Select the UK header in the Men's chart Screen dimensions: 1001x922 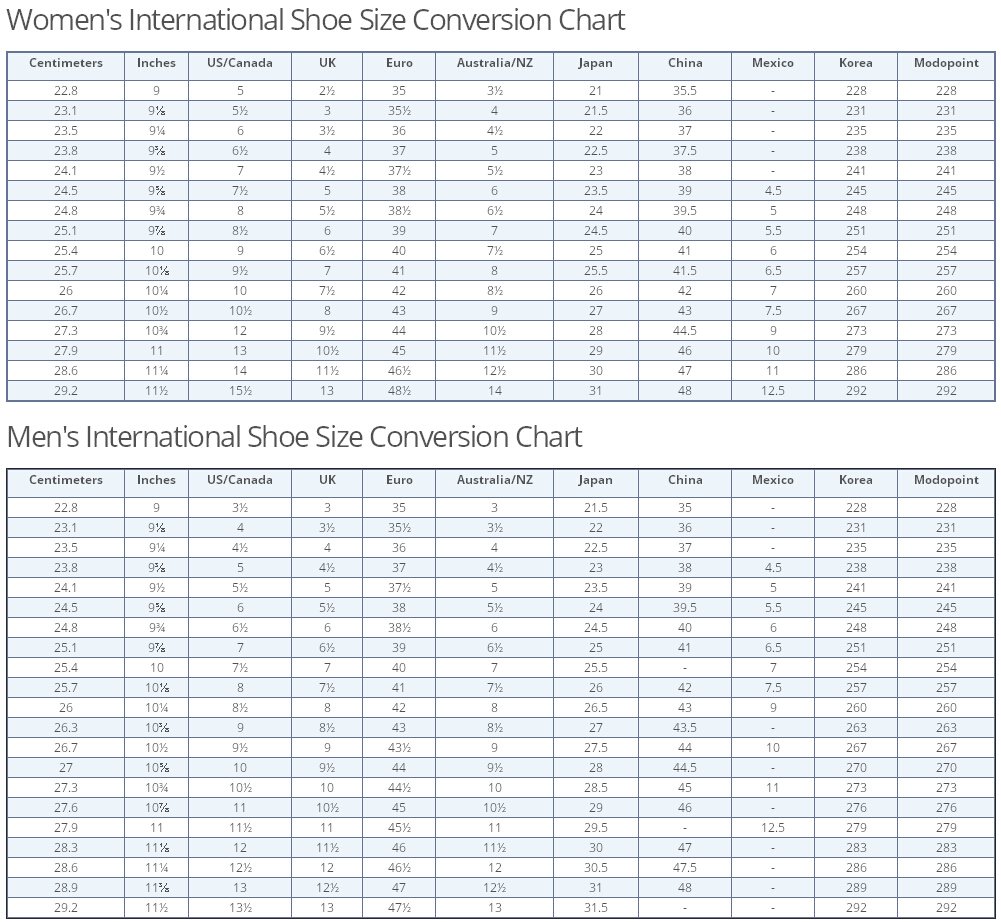click(327, 480)
